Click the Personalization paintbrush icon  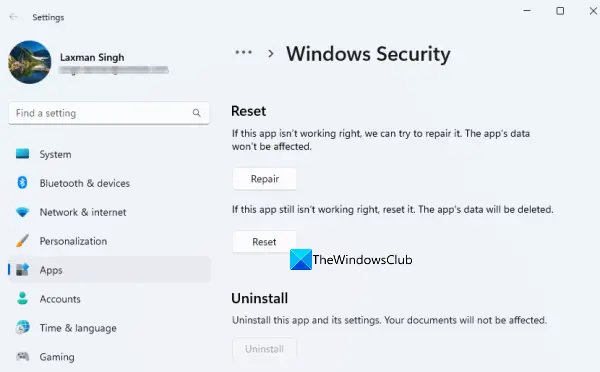[22, 241]
